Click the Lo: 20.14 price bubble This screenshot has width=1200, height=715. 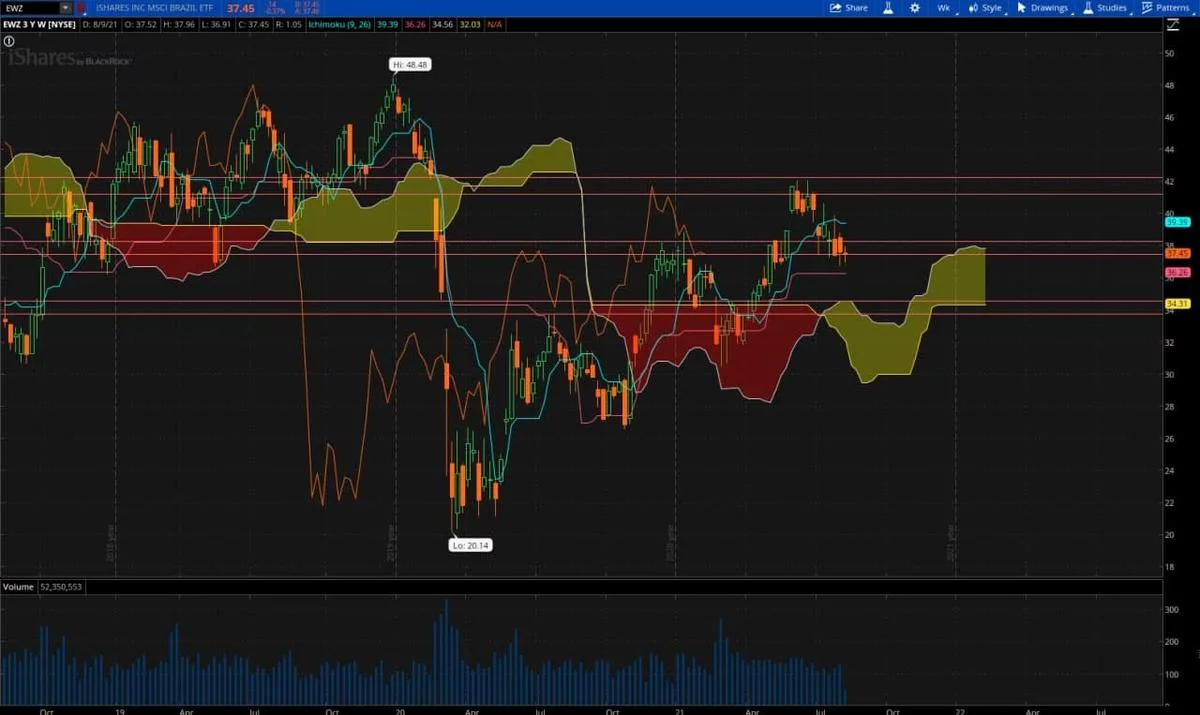[472, 545]
